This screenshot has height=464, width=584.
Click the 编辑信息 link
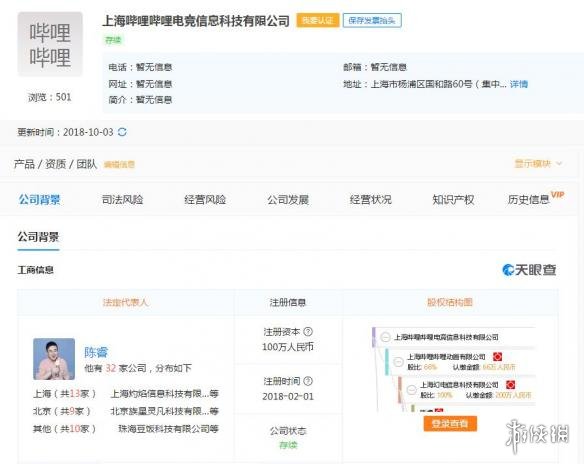point(119,164)
